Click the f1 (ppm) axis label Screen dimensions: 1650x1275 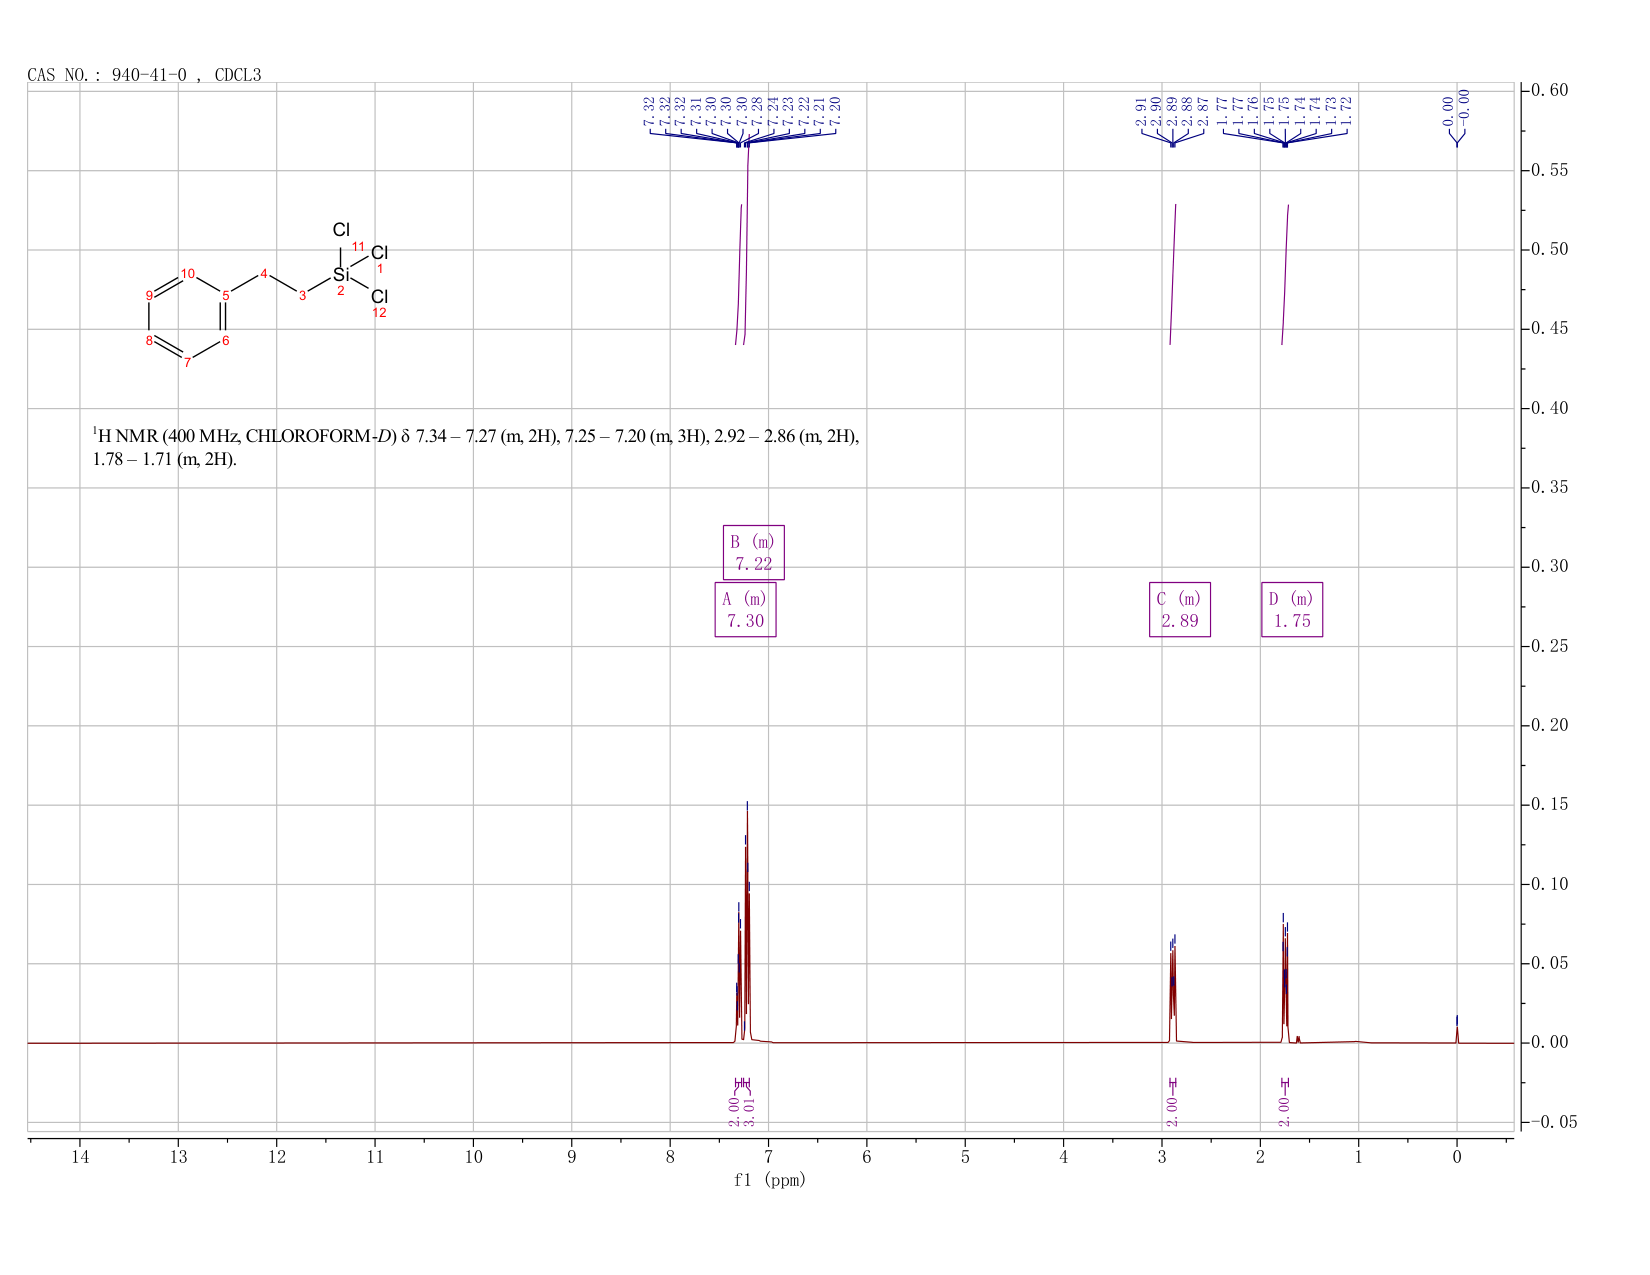[769, 1180]
